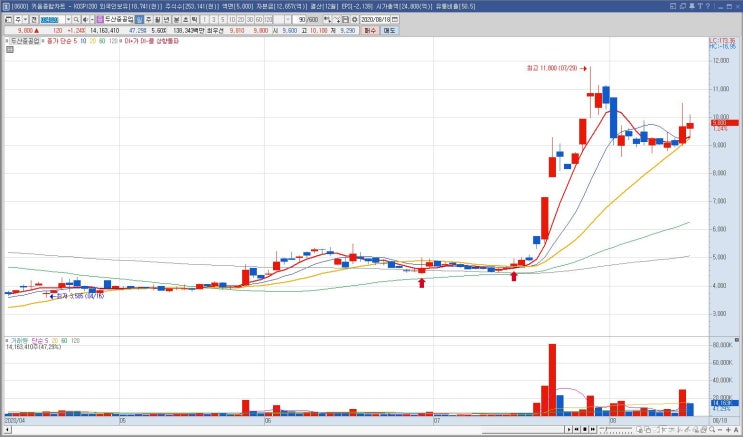The width and height of the screenshot is (743, 437).
Task: Click the 60 interval button
Action: click(x=259, y=19)
